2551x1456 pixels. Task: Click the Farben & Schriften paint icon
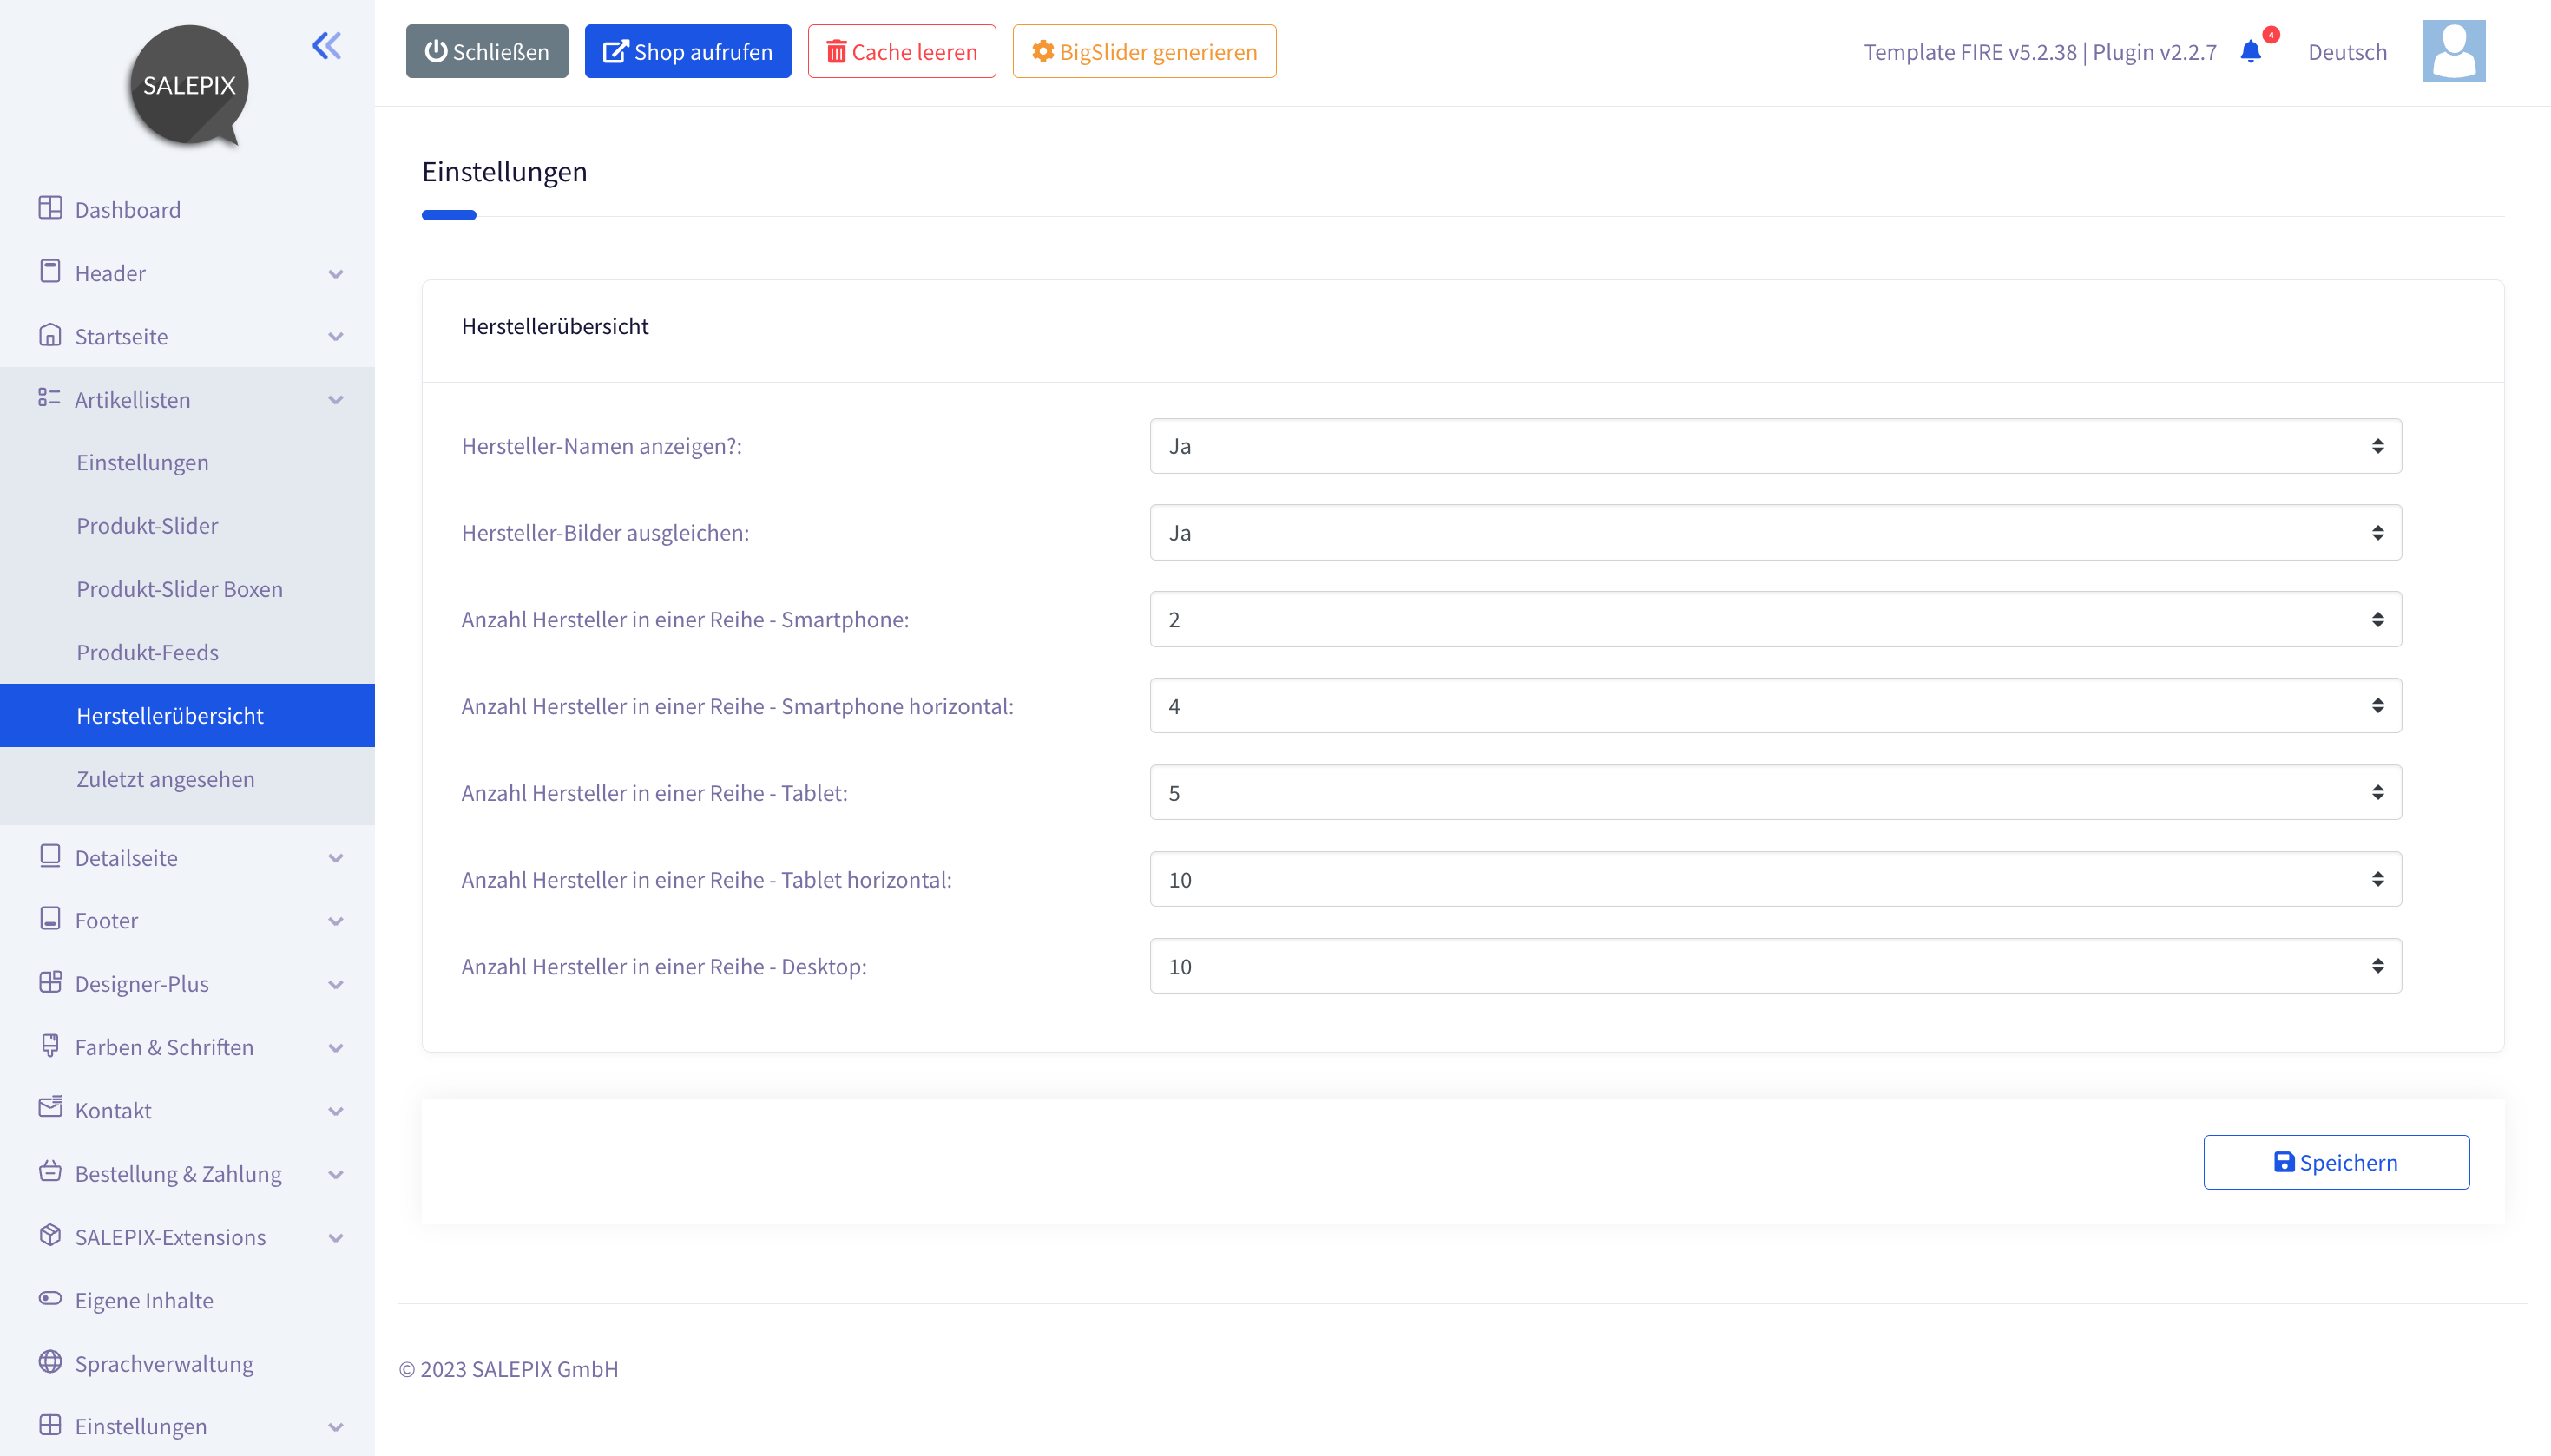tap(50, 1045)
